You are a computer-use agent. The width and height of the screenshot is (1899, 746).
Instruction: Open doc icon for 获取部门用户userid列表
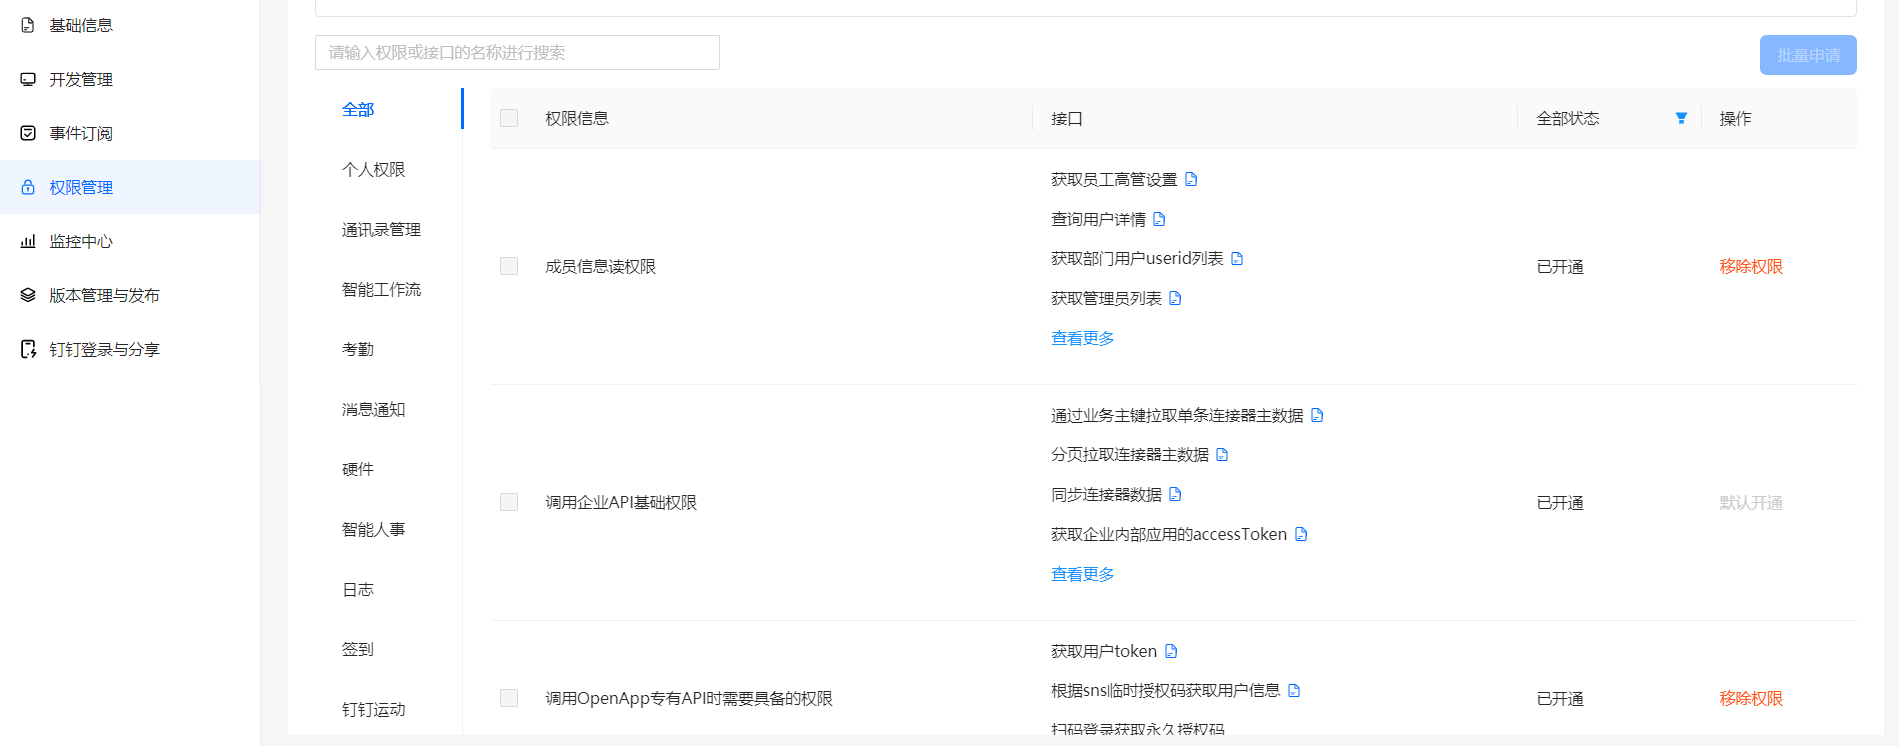tap(1237, 259)
